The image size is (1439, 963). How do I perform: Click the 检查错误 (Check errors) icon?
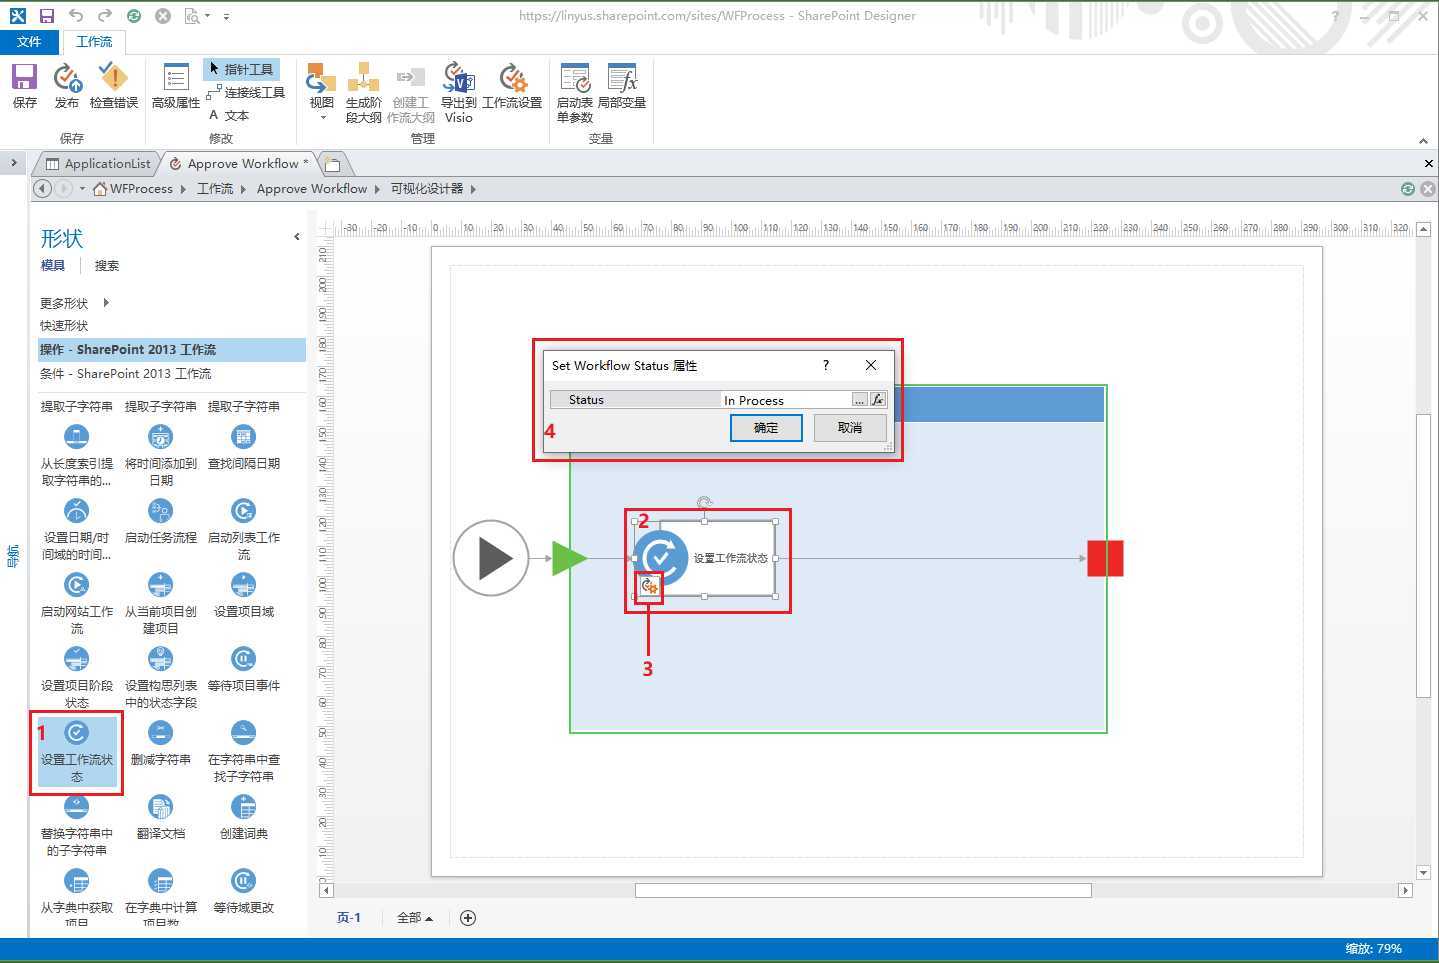point(113,85)
